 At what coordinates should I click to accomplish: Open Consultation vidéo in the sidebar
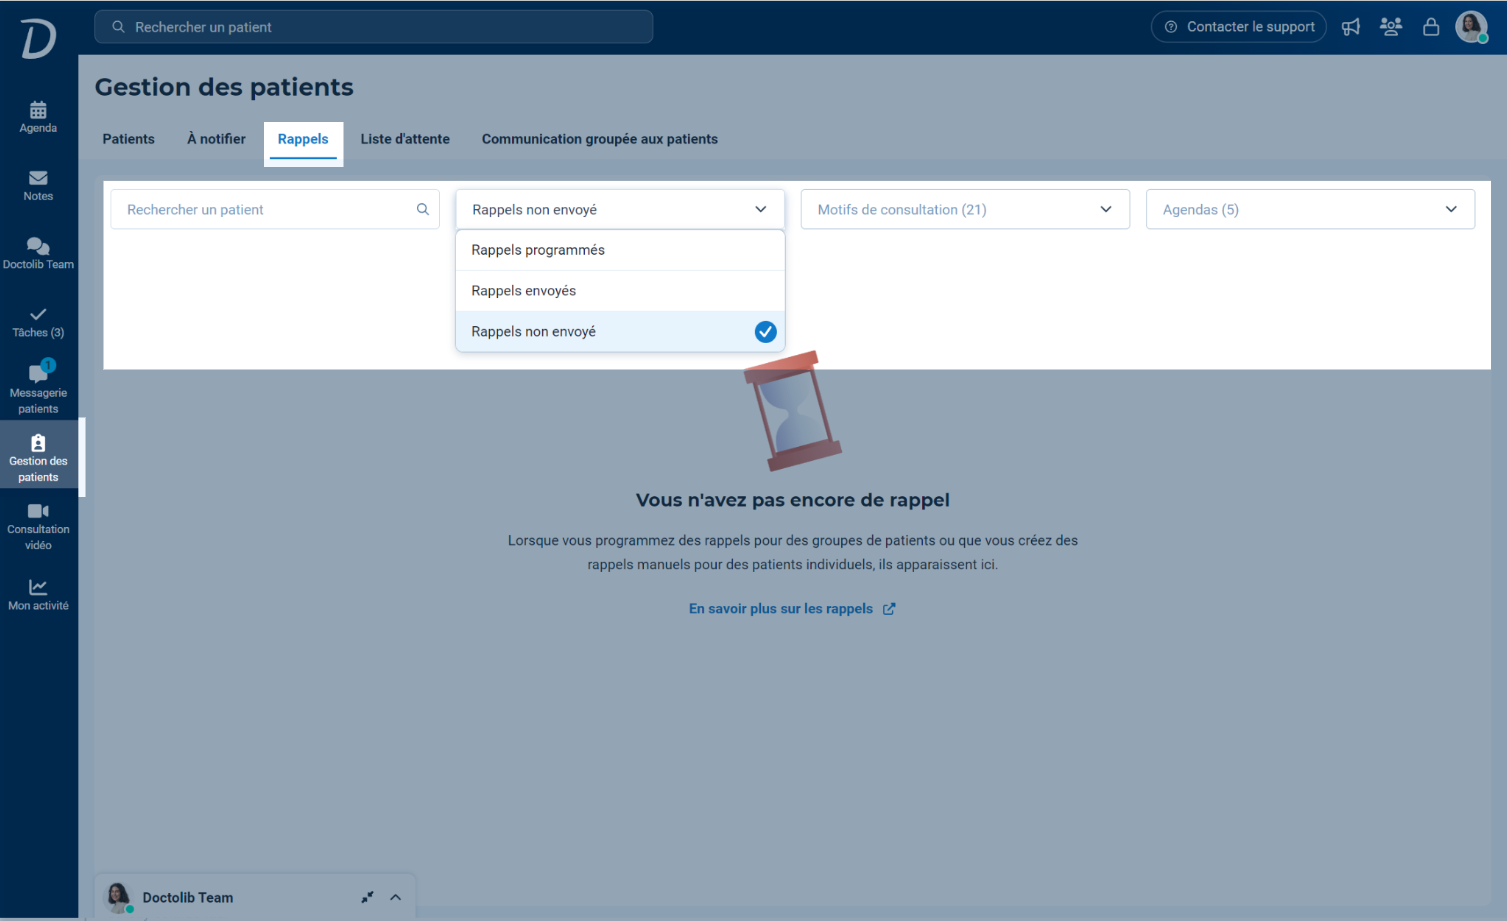38,527
